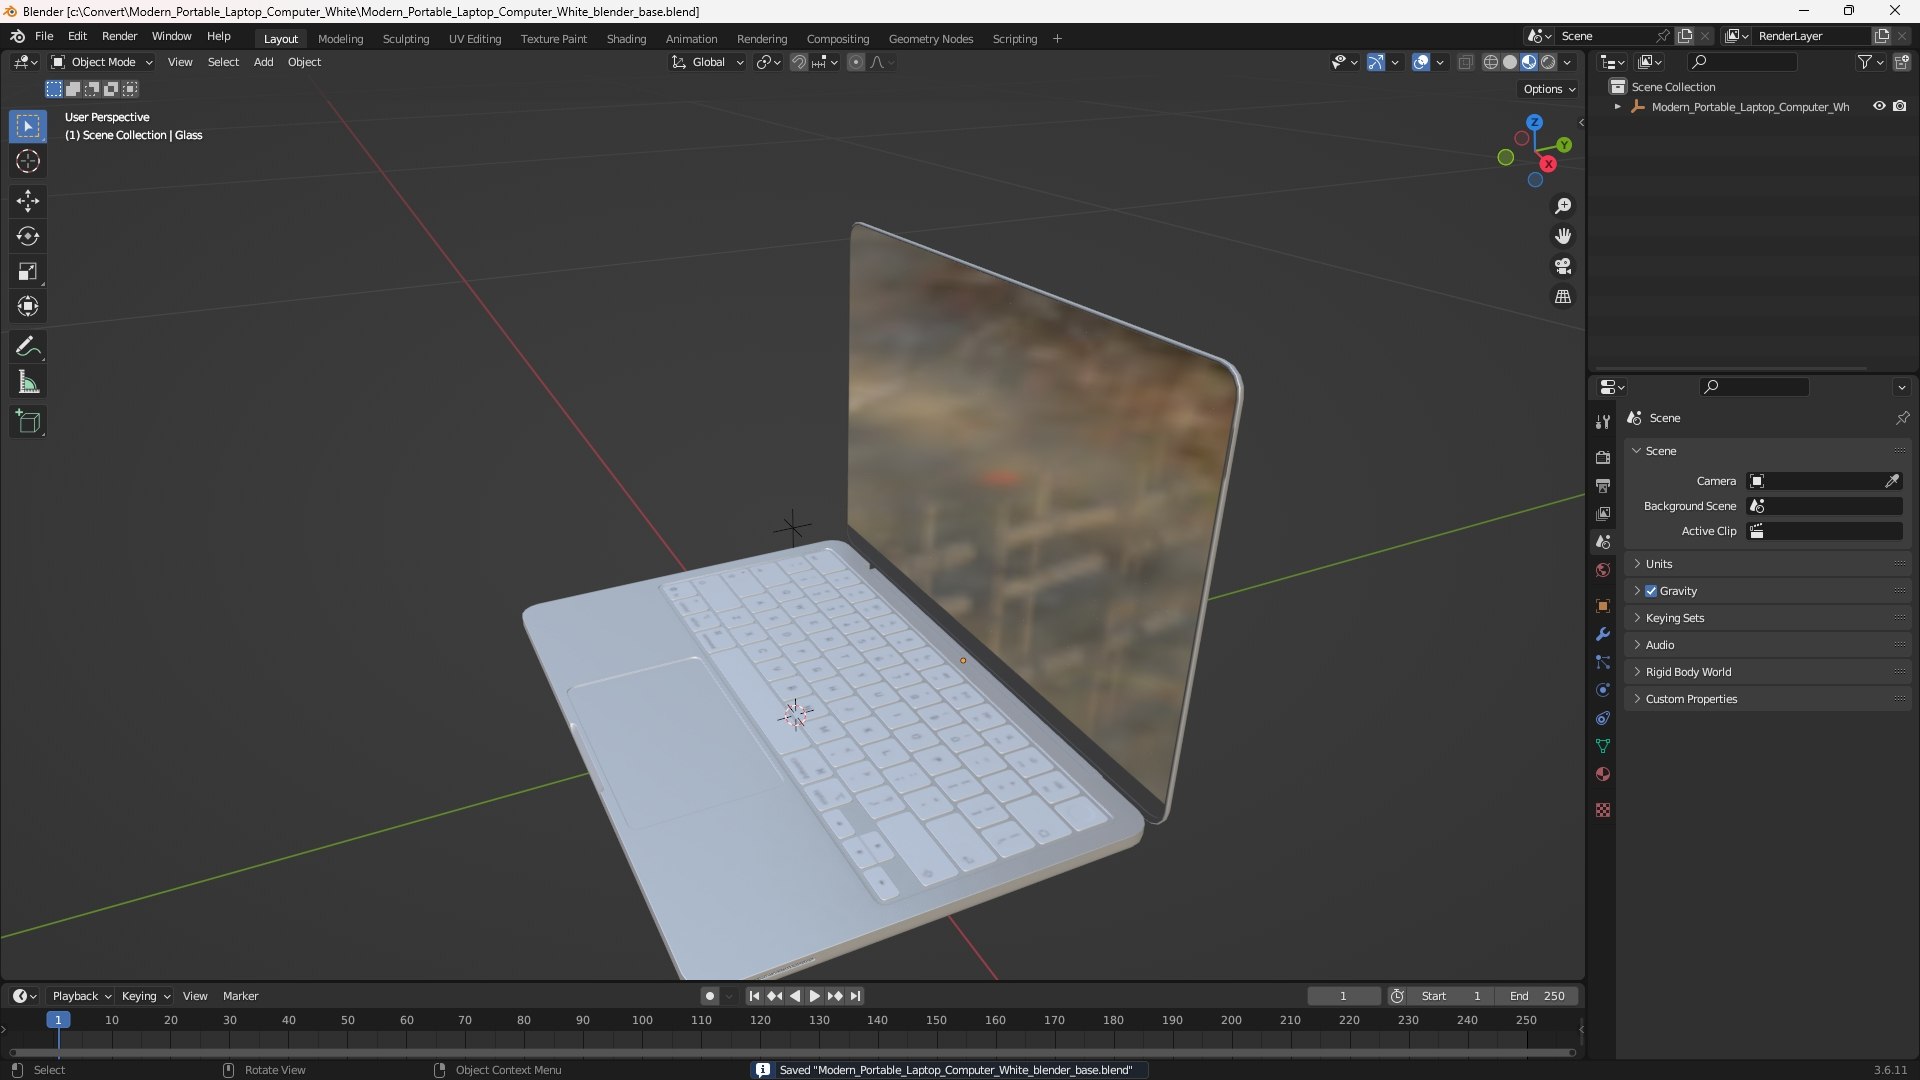This screenshot has height=1080, width=1920.
Task: Open the Render menu
Action: click(x=119, y=36)
